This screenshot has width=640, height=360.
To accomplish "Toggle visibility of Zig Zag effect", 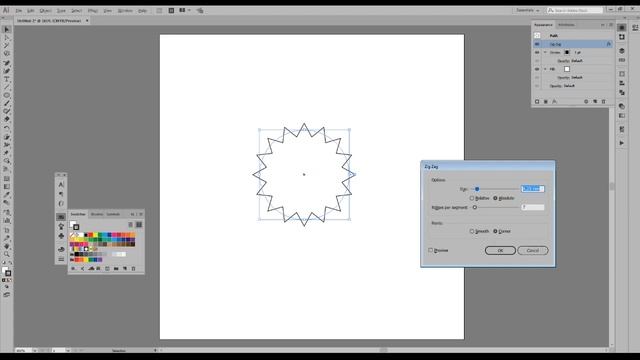I will coord(537,44).
